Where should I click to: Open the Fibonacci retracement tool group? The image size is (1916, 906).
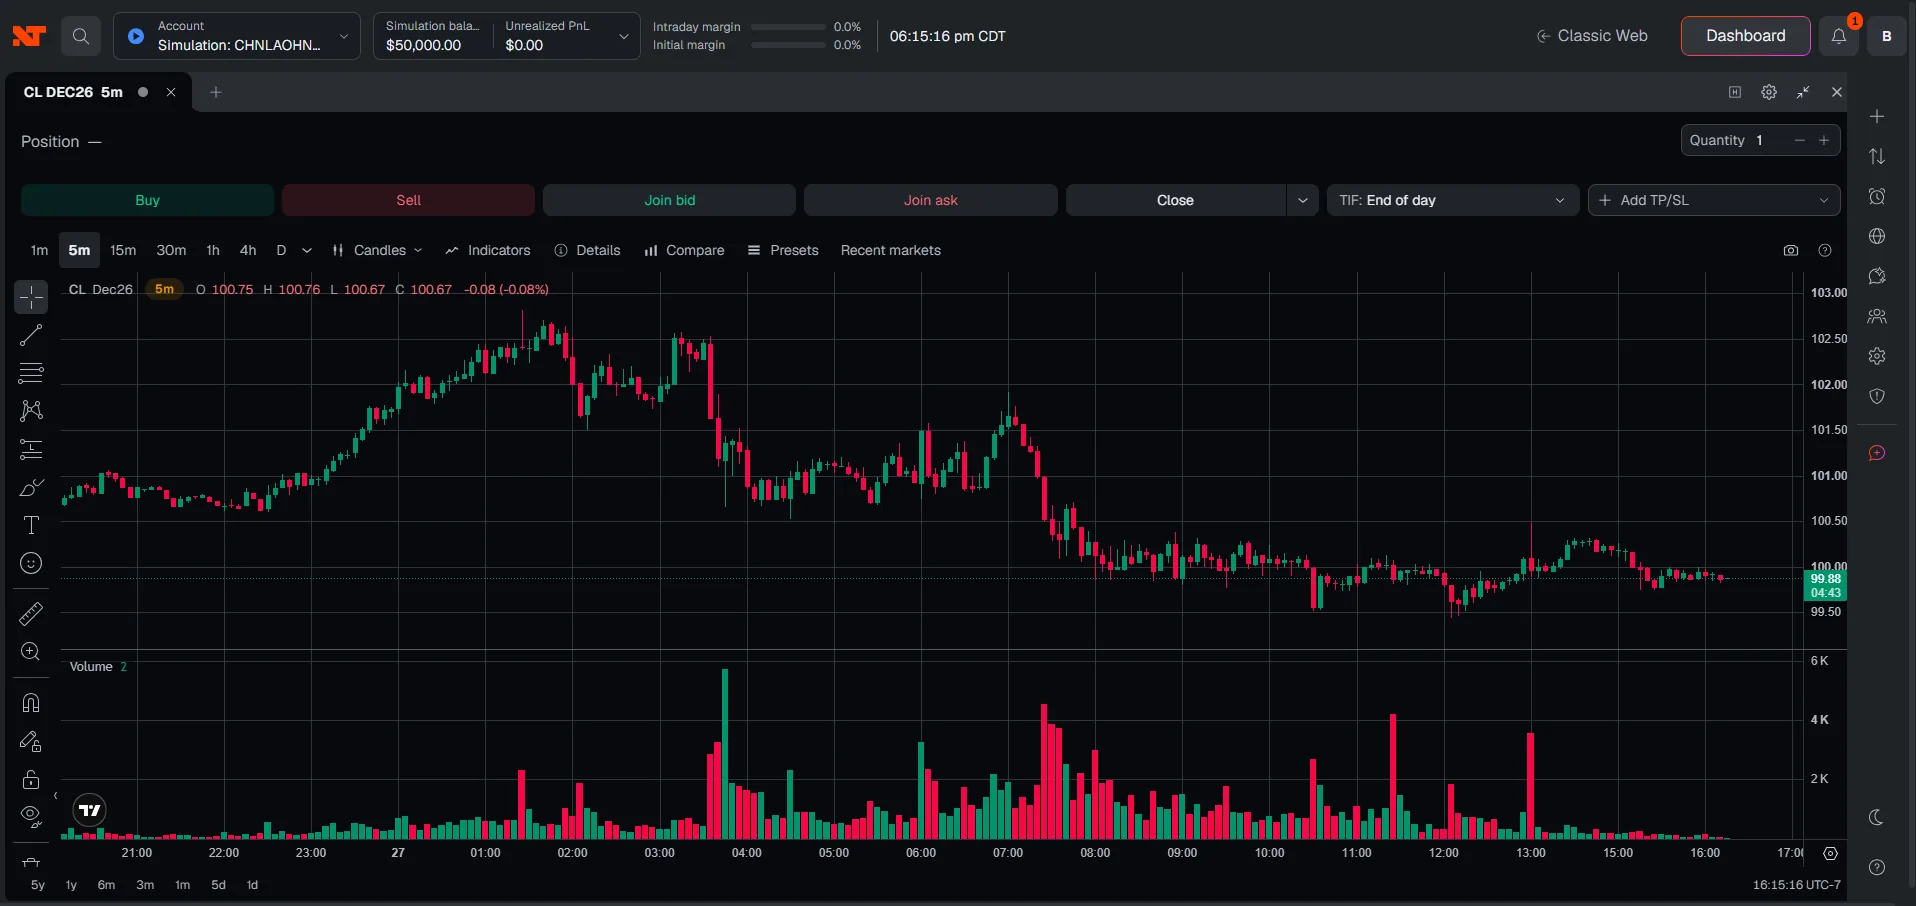31,373
